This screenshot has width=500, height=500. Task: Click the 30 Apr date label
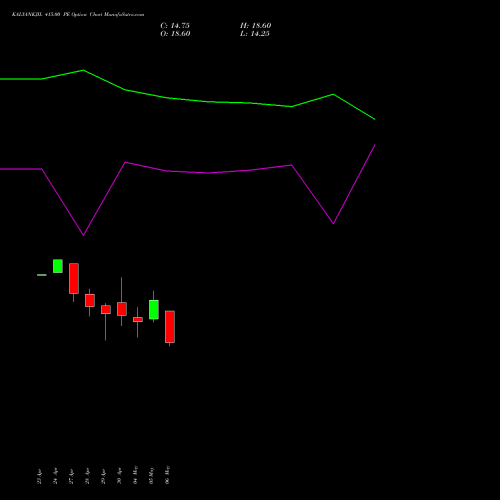[119, 477]
